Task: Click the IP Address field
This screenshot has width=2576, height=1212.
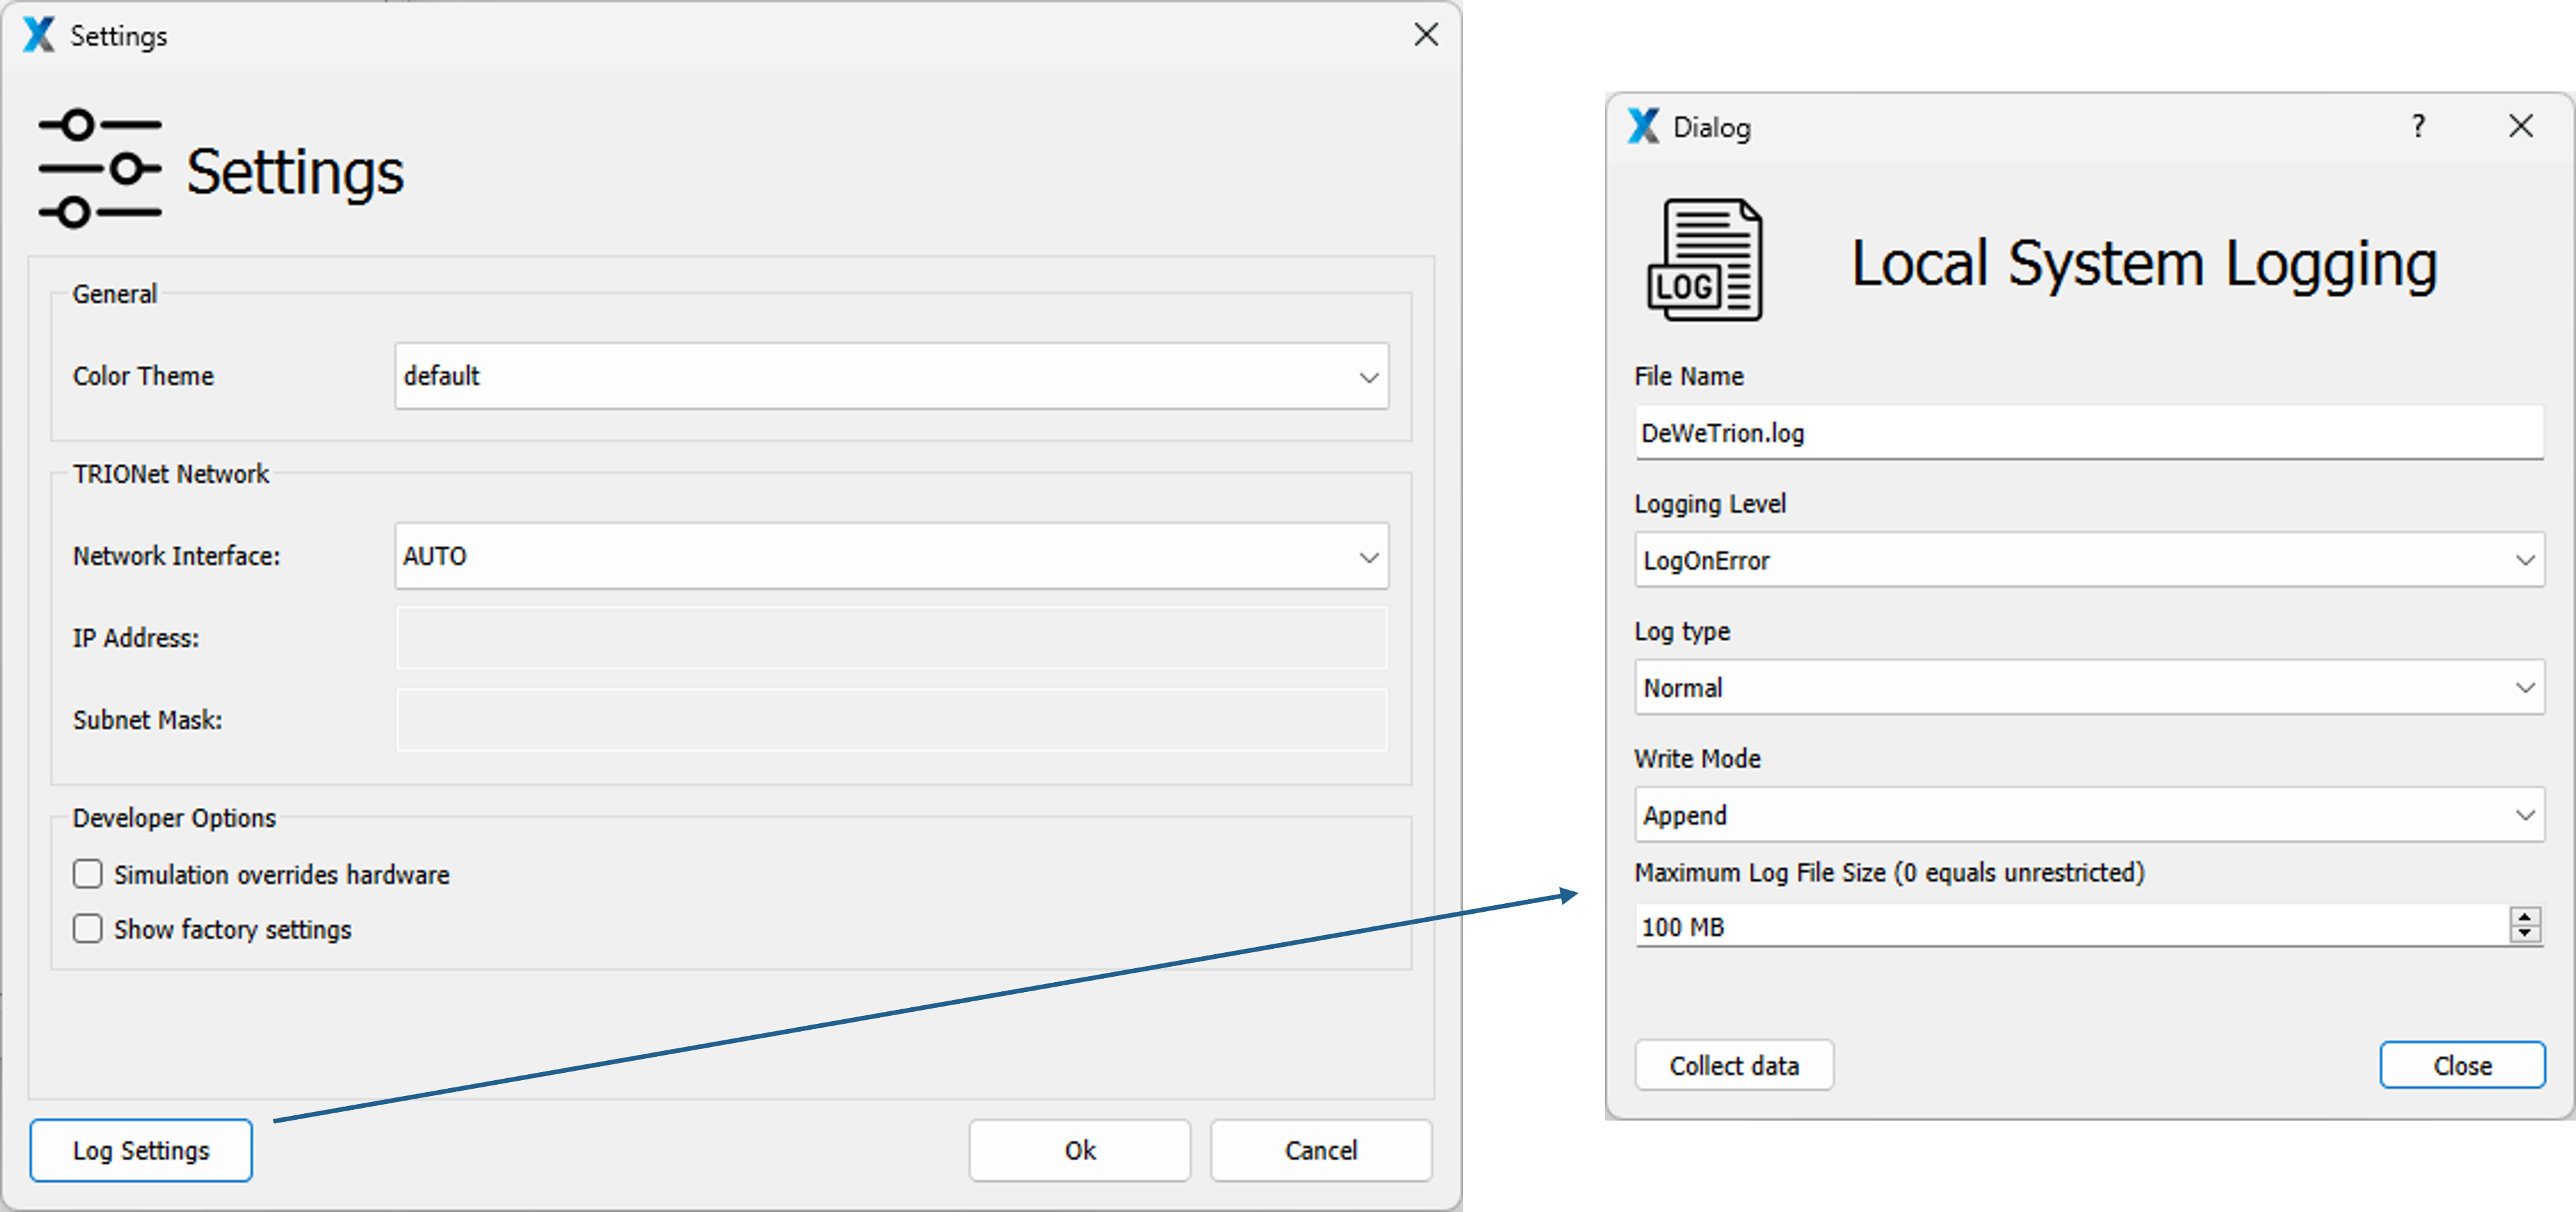Action: pos(891,638)
